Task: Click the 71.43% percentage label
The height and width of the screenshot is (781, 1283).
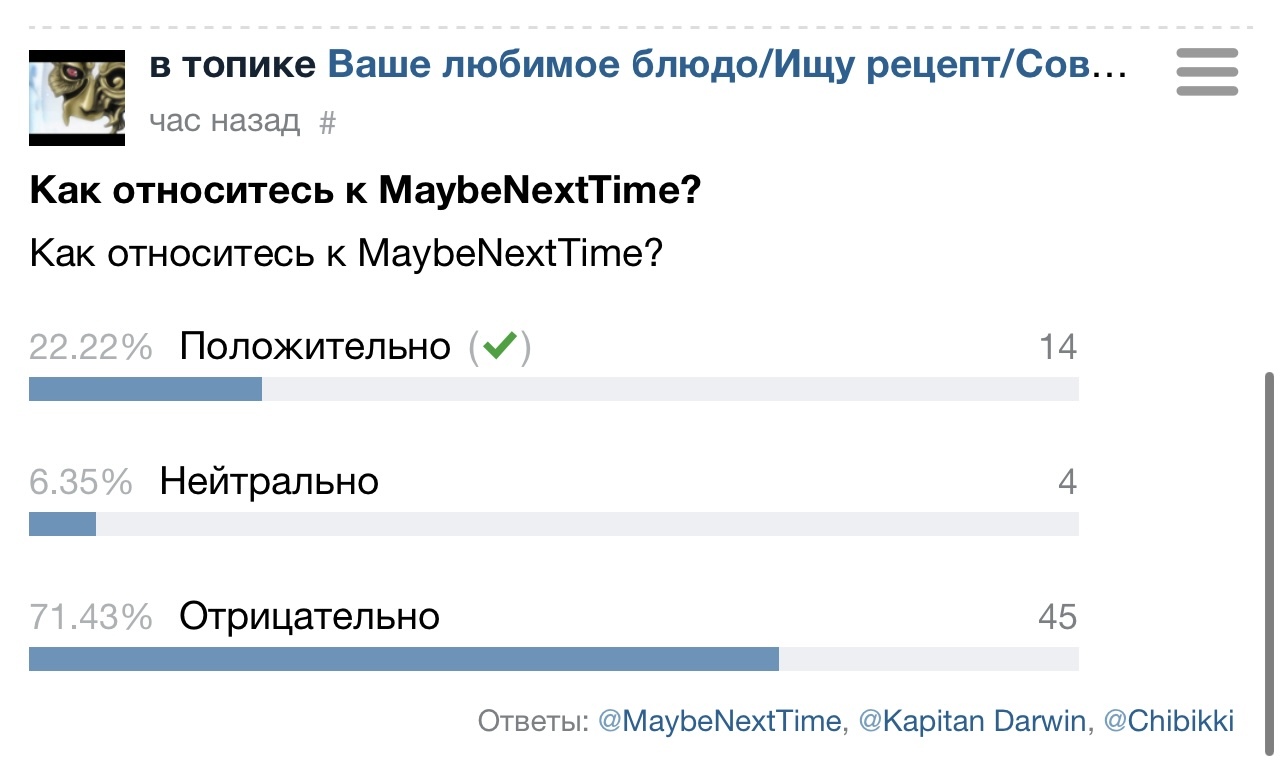Action: coord(91,617)
